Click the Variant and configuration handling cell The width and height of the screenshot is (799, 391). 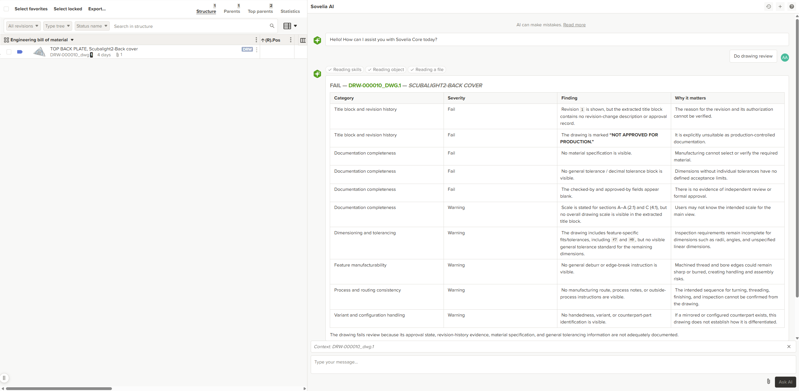(x=386, y=318)
